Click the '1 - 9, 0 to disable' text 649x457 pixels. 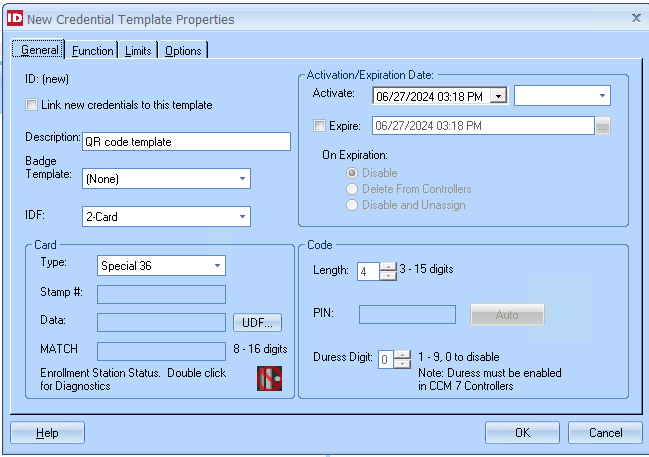(x=459, y=357)
